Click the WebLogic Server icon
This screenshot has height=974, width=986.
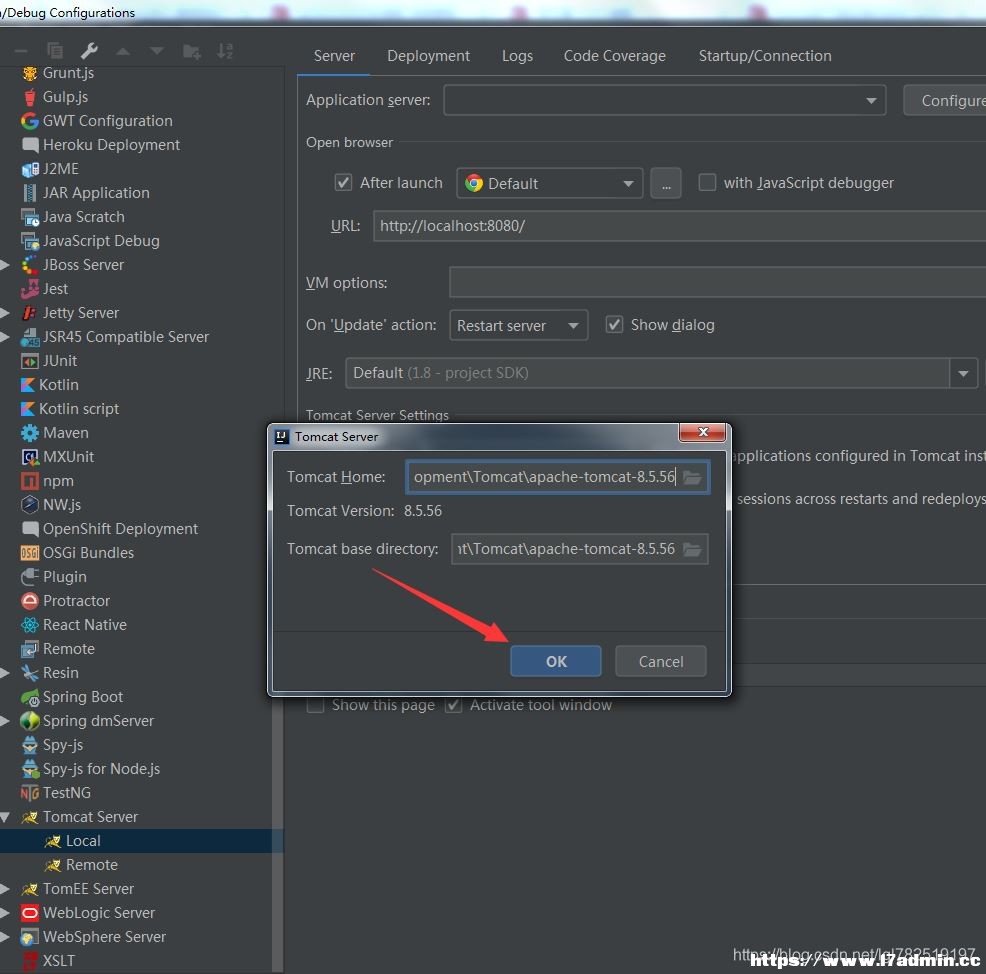coord(30,913)
